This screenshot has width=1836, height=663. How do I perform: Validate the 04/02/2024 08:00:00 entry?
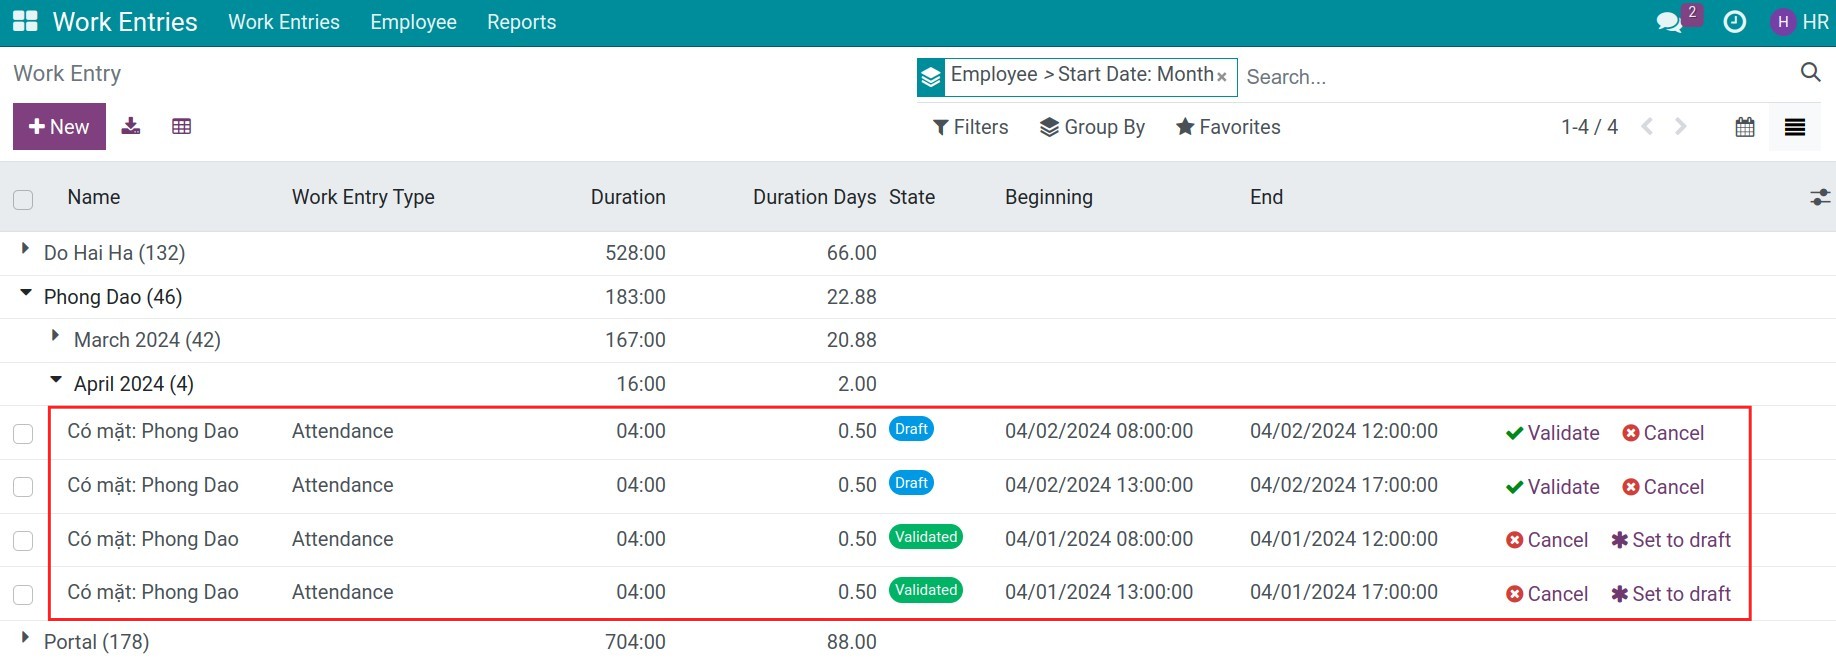tap(1552, 433)
